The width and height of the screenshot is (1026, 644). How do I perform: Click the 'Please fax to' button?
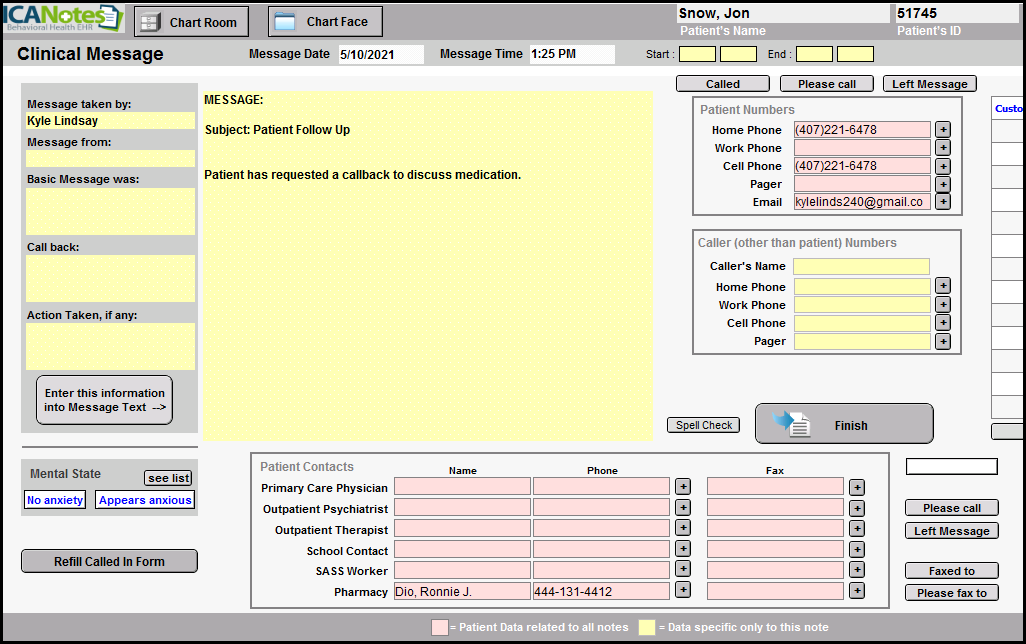(951, 593)
